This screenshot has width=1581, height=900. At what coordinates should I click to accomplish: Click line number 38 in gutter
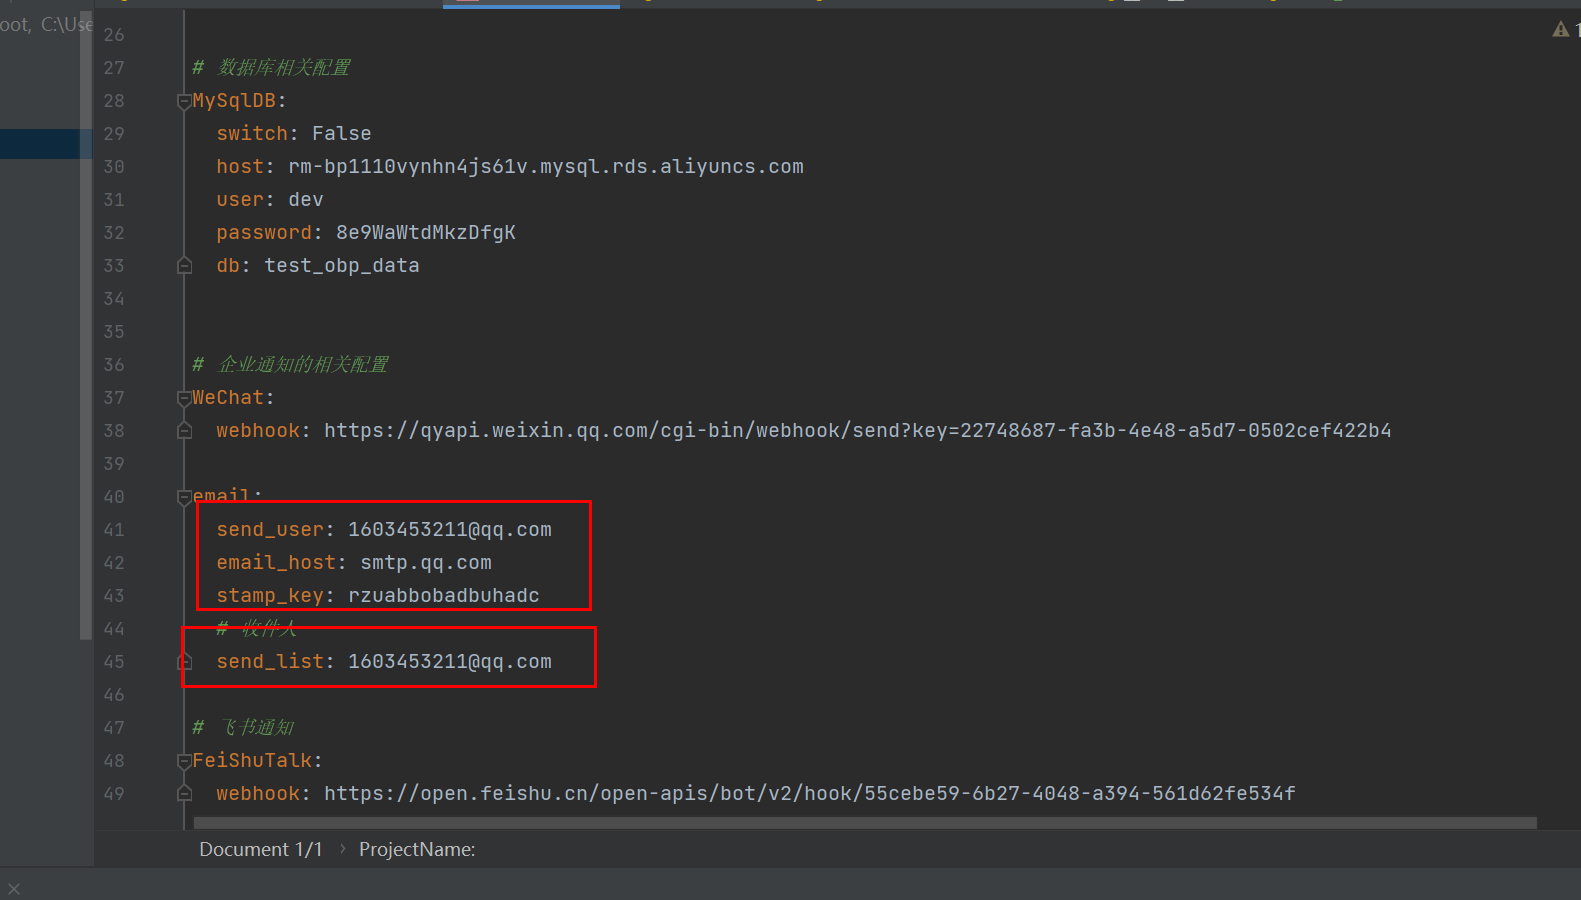point(114,431)
